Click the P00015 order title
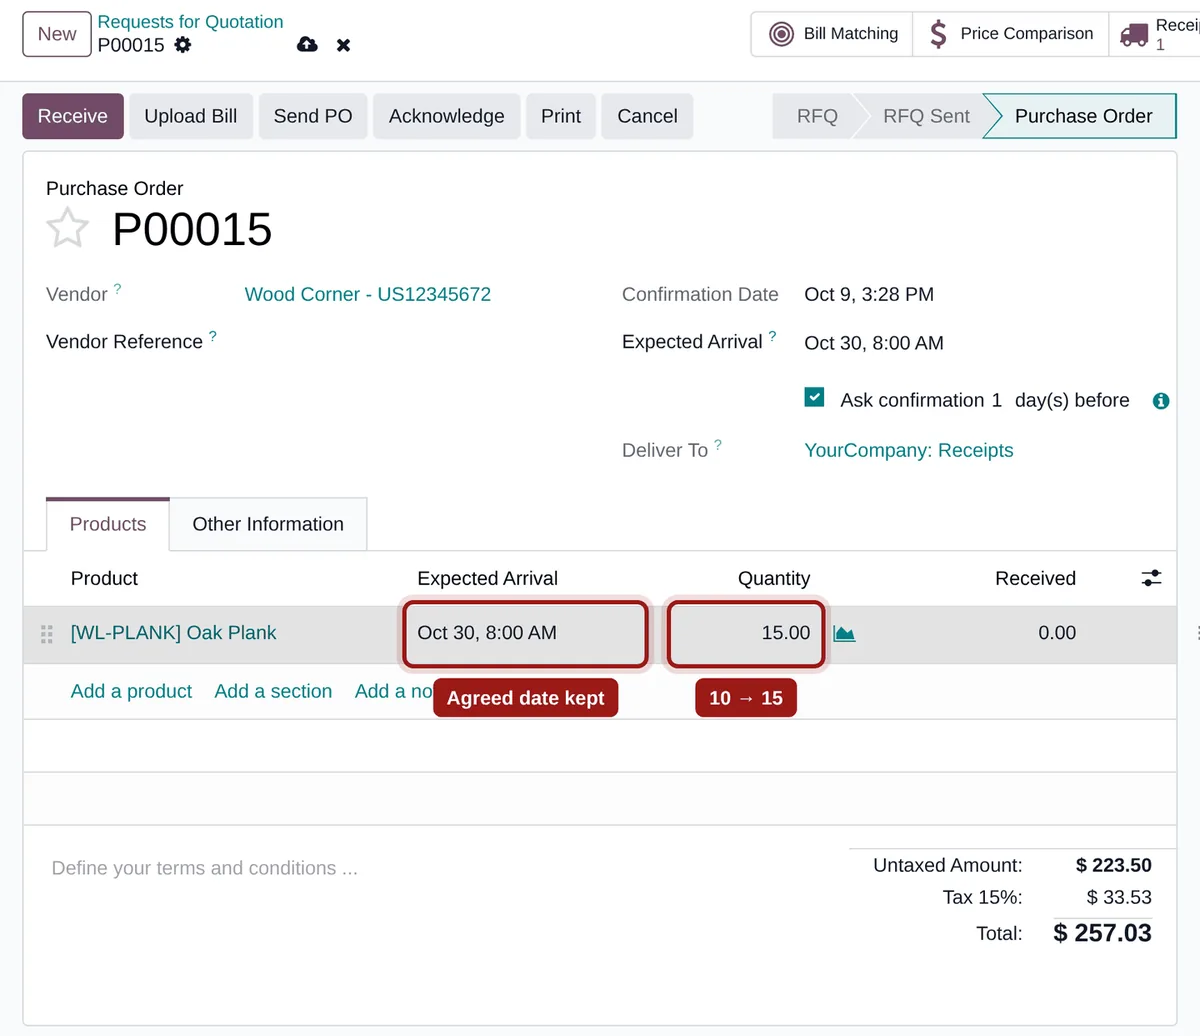The width and height of the screenshot is (1200, 1036). click(x=192, y=229)
